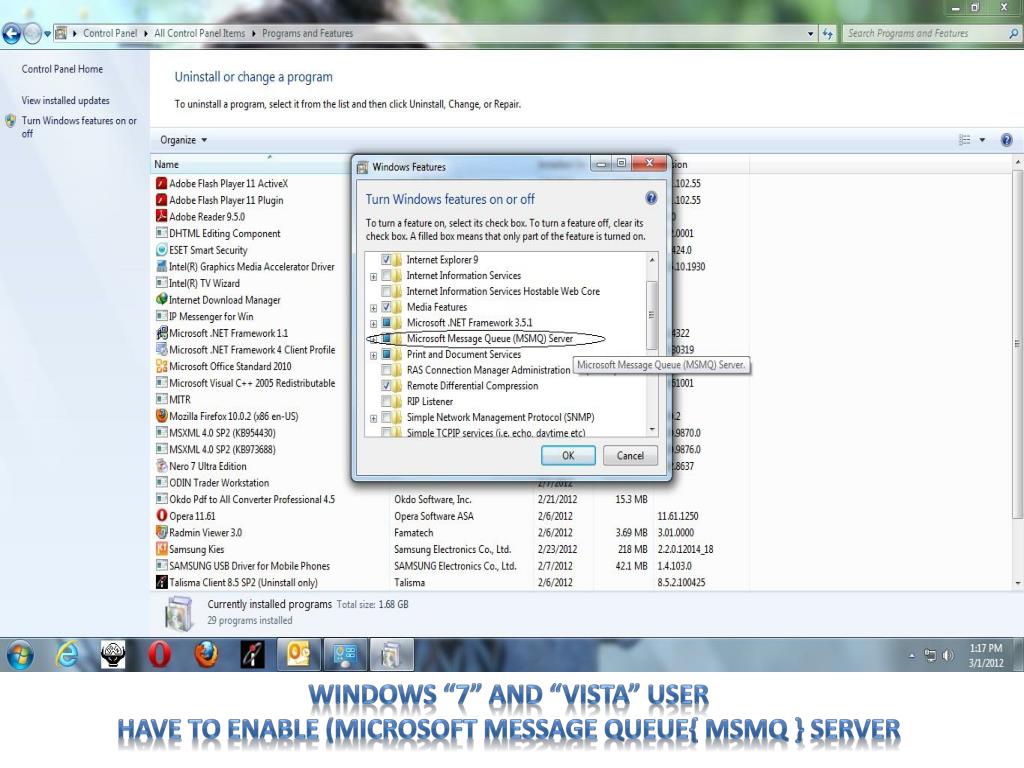The height and width of the screenshot is (768, 1024).
Task: Click the Microsoft Office Standard 2010 icon
Action: coord(161,366)
